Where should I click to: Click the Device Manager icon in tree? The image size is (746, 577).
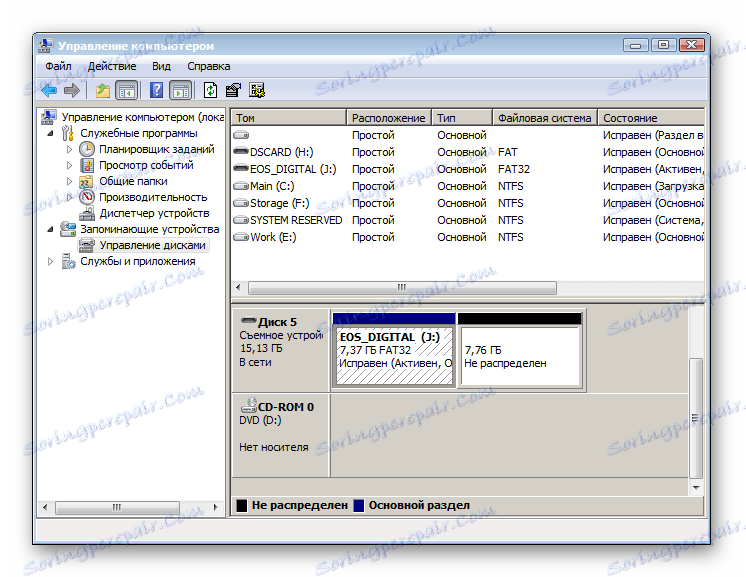click(87, 214)
